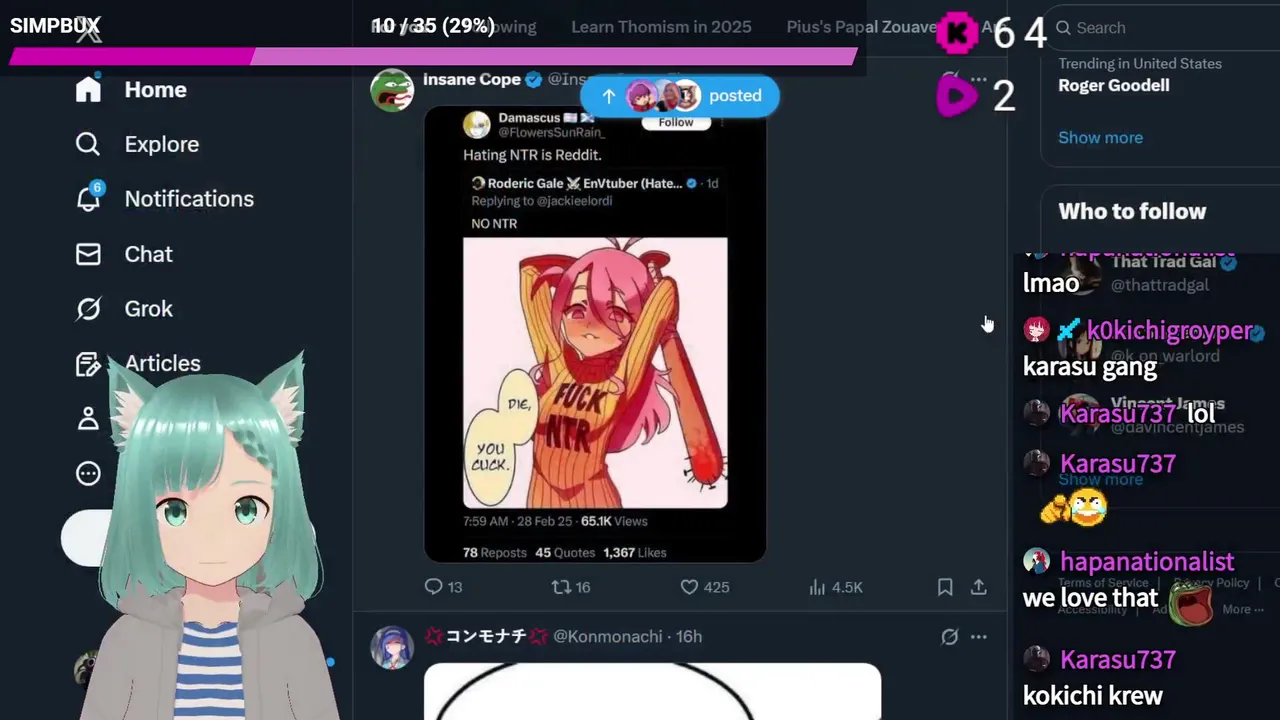
Task: Open Notifications bell icon
Action: tap(88, 198)
